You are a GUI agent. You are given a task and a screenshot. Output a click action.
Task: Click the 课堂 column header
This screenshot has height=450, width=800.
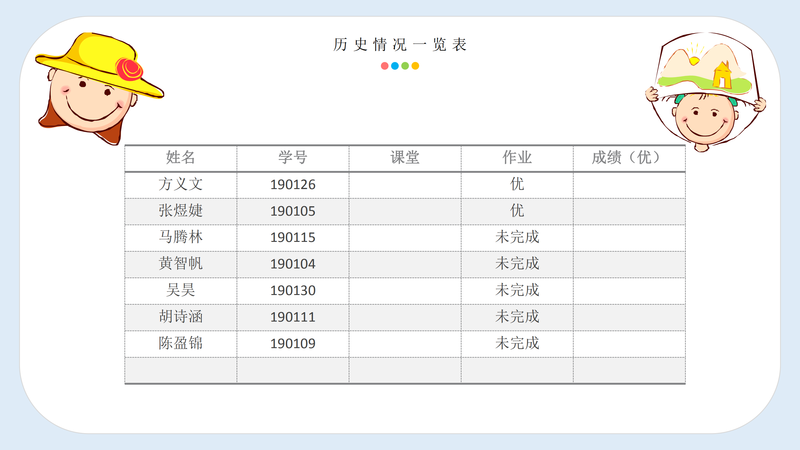click(x=405, y=158)
